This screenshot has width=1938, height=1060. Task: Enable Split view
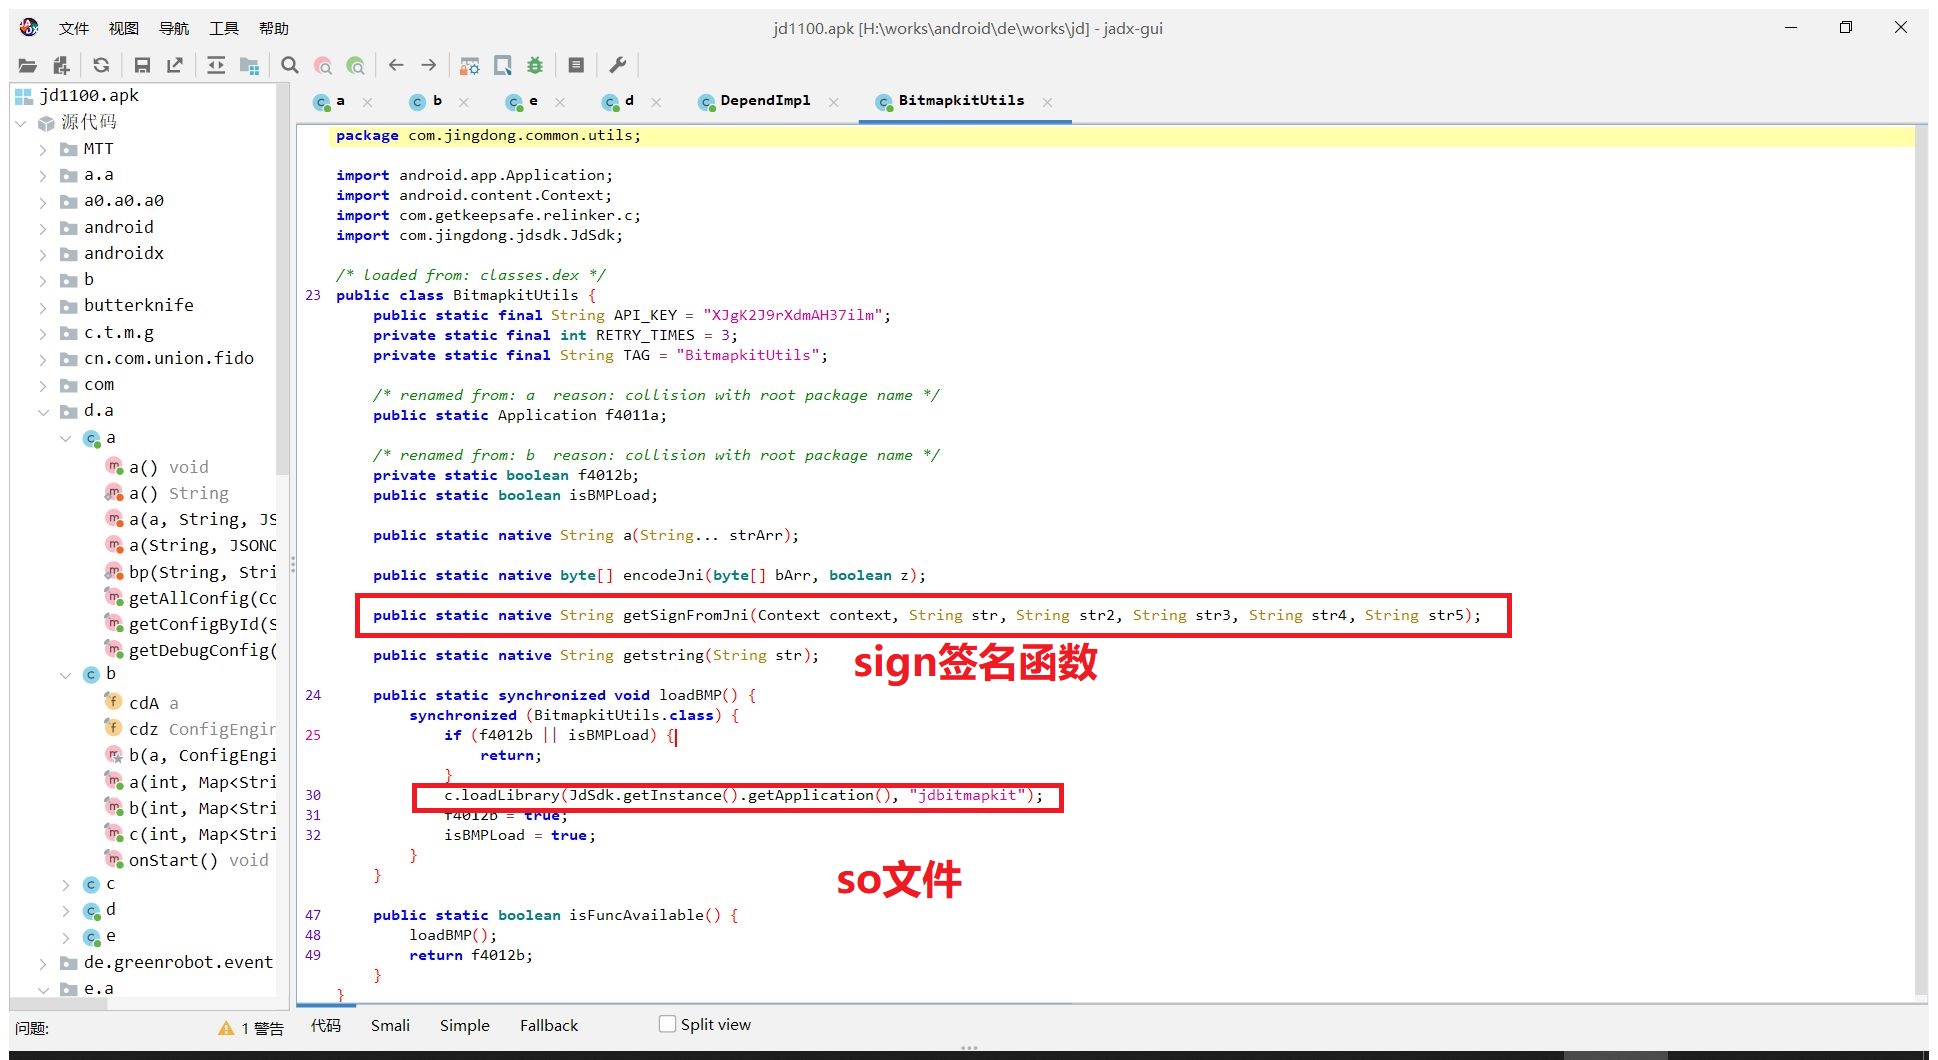point(666,1024)
